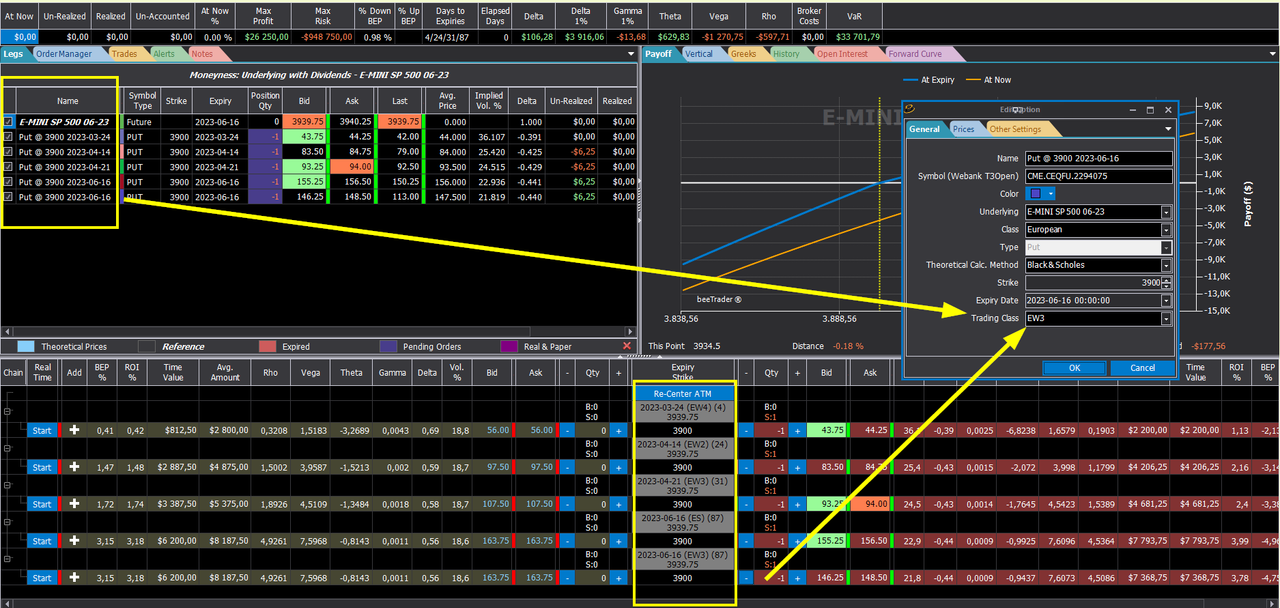Open the Edit Option tabs overflow arrow

(x=1167, y=129)
